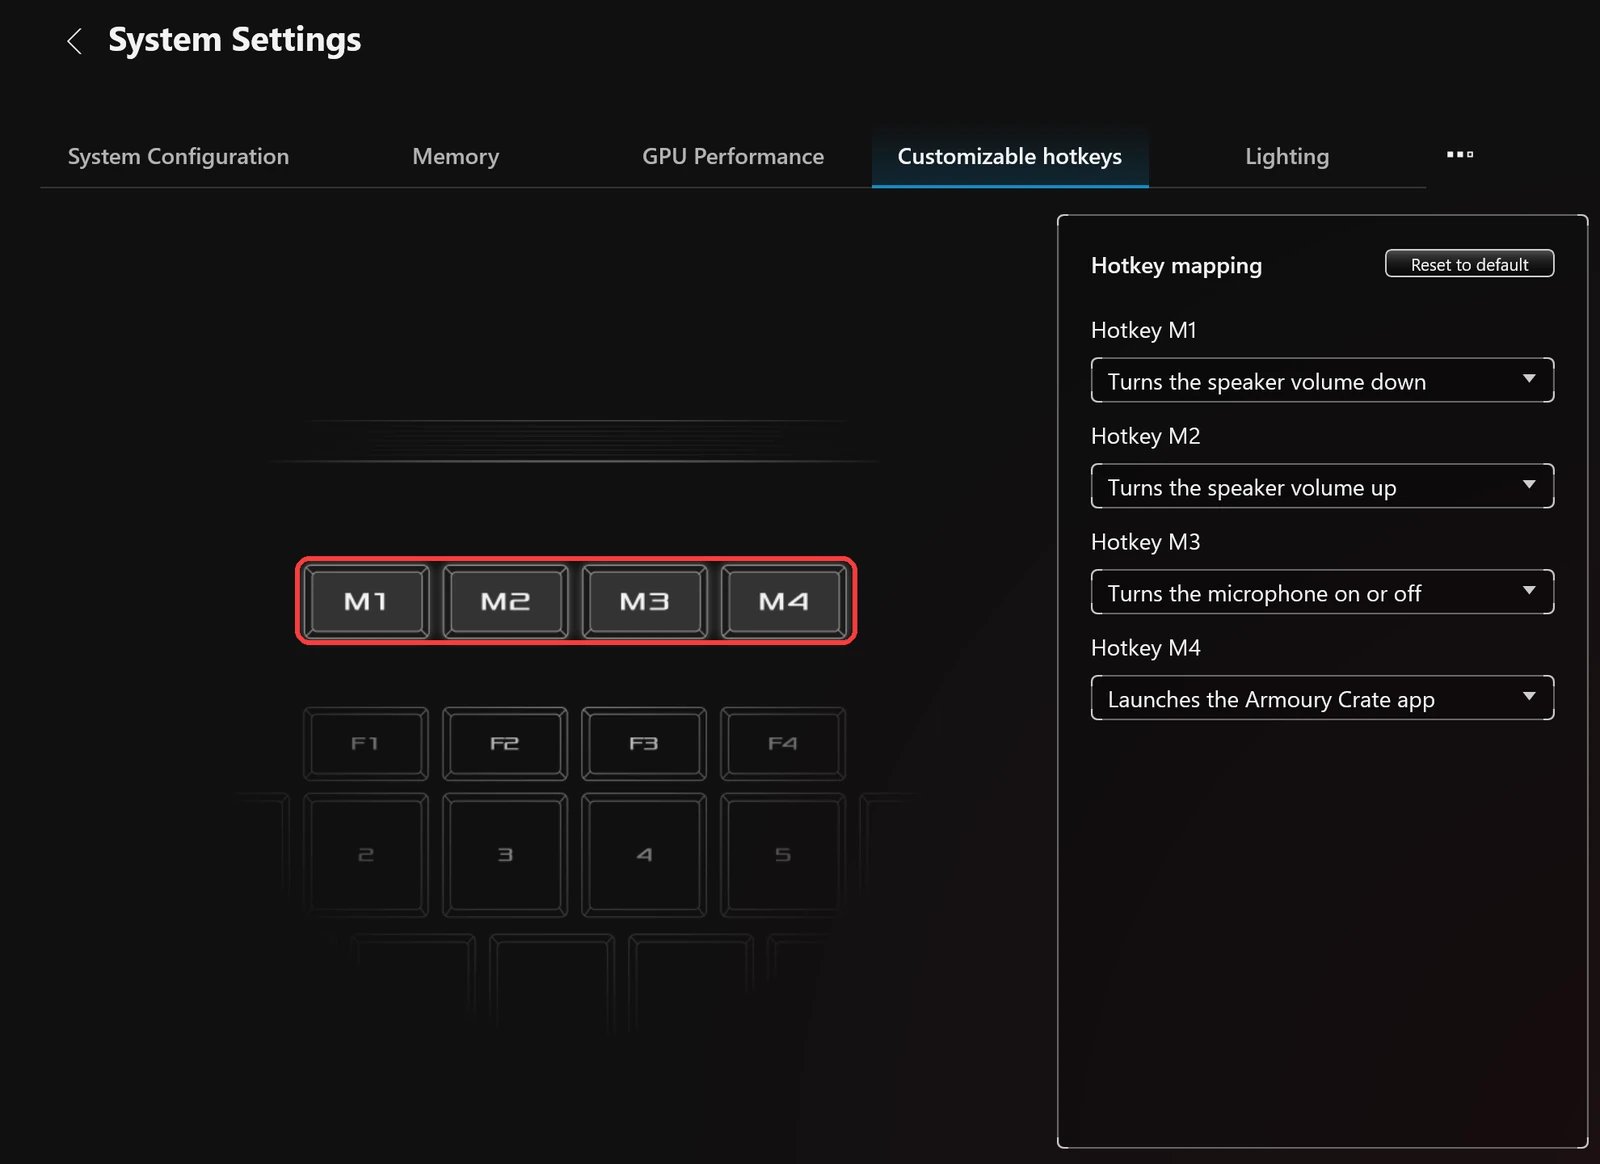Click the F4 key on the keyboard image
The image size is (1600, 1164).
(x=783, y=744)
